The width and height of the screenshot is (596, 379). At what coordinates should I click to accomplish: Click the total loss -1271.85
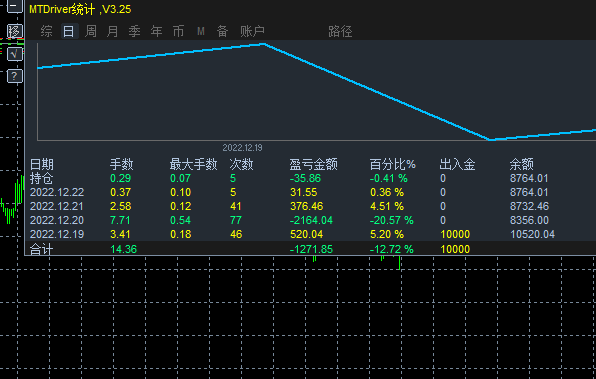click(x=311, y=249)
